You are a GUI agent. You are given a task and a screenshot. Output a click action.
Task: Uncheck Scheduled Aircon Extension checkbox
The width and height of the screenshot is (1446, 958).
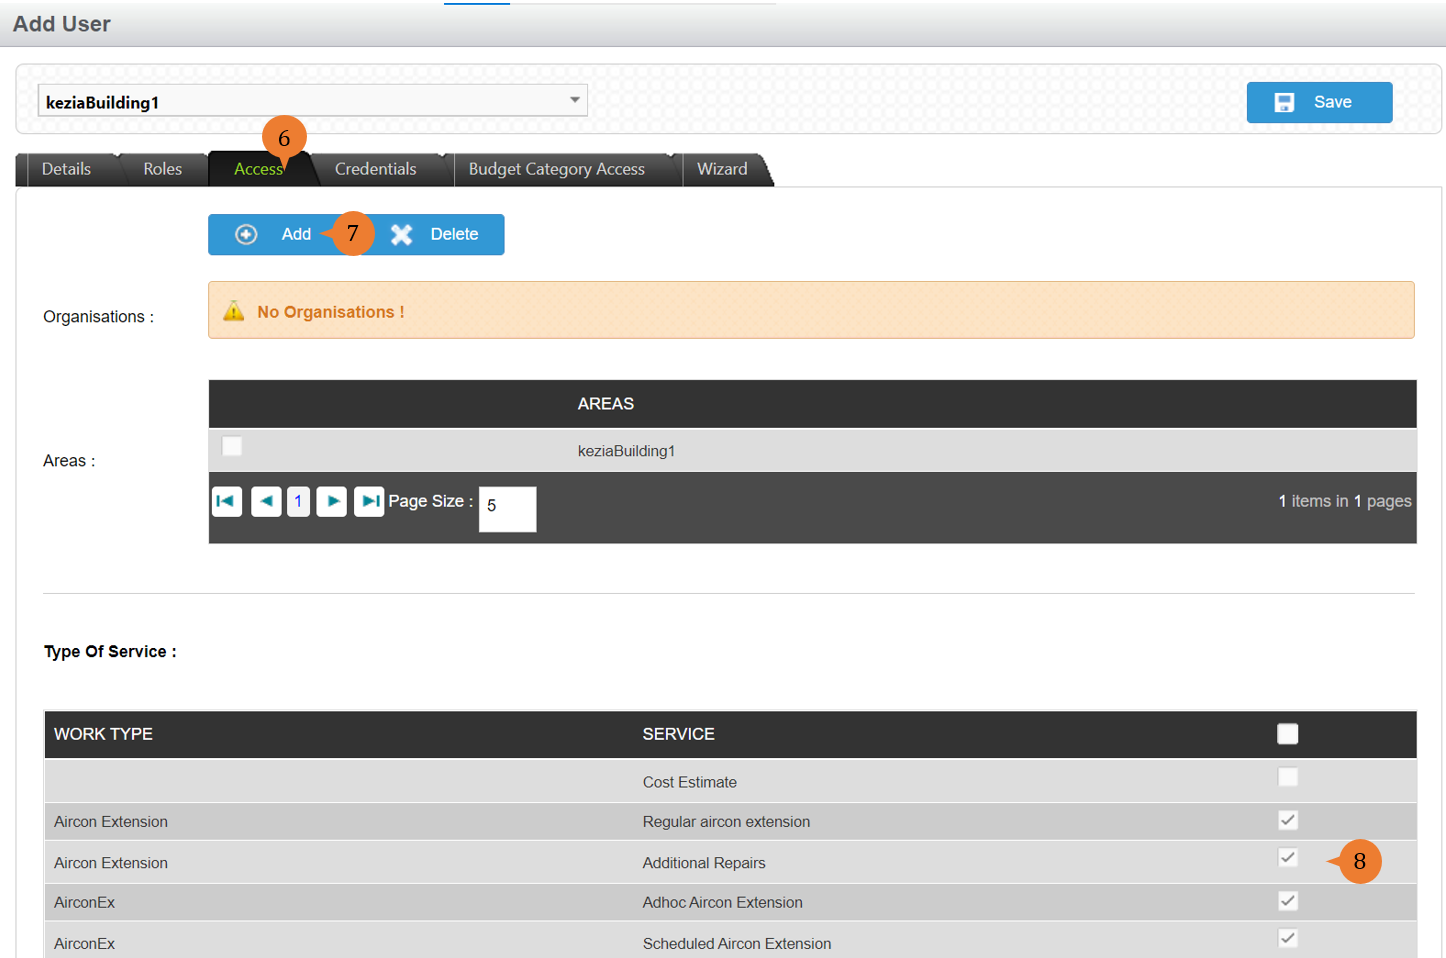click(x=1288, y=938)
